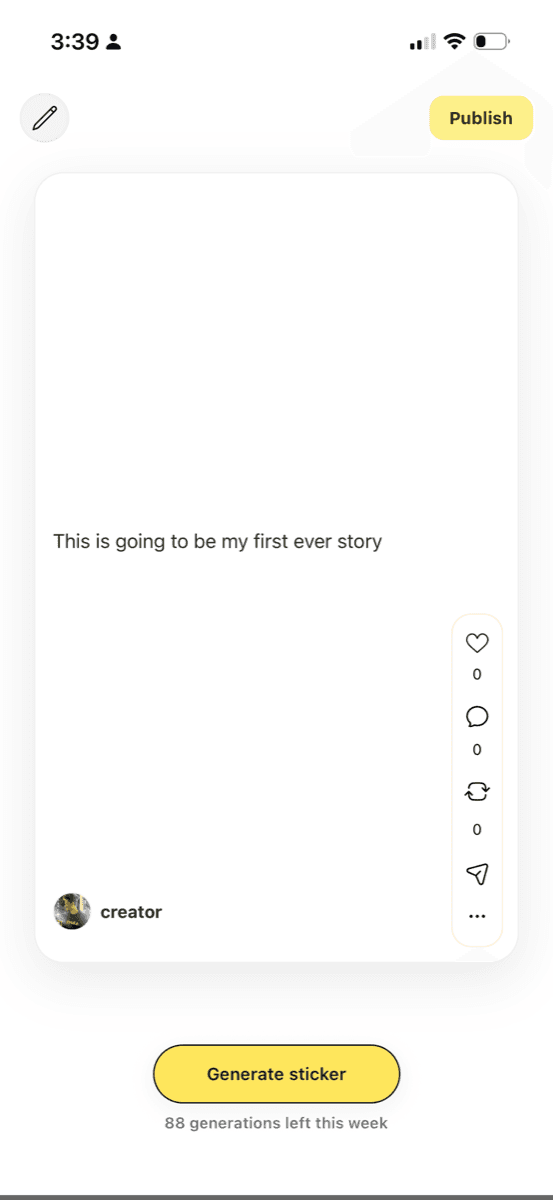Open comments via the speech bubble icon
The image size is (553, 1200).
click(x=477, y=717)
